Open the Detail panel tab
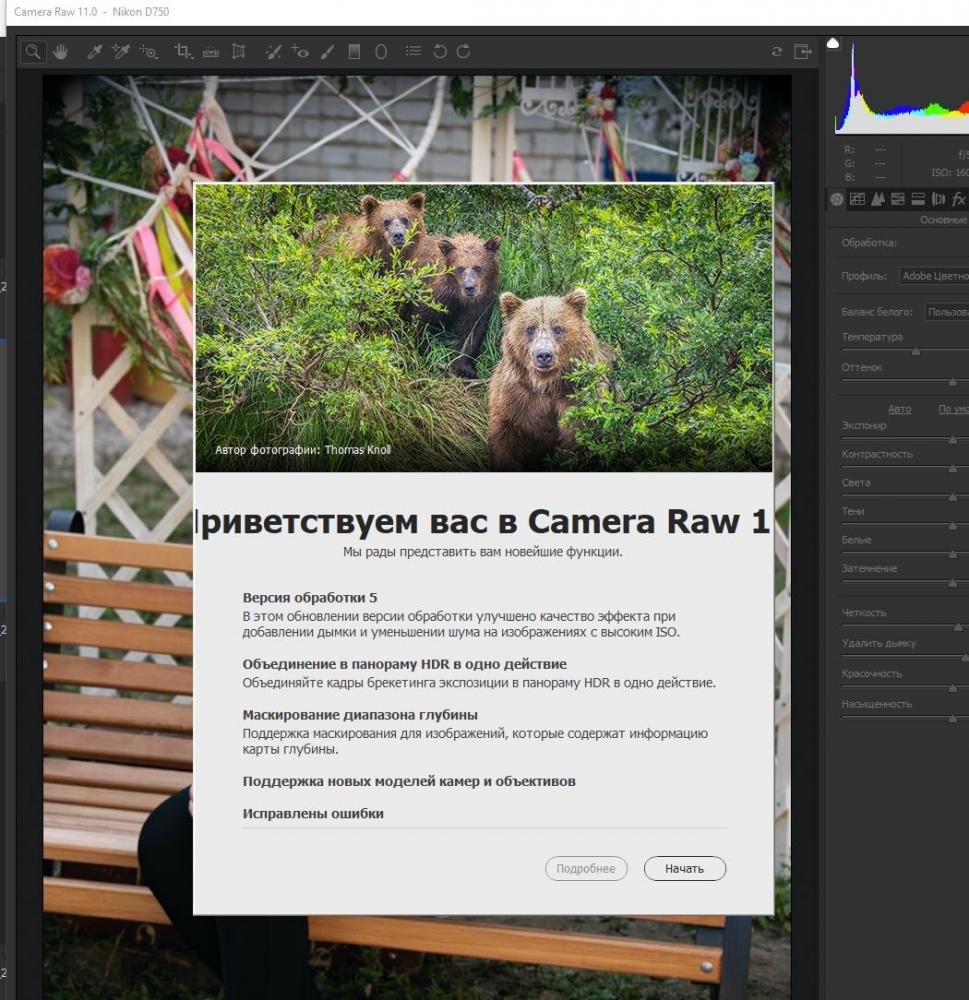 [878, 200]
